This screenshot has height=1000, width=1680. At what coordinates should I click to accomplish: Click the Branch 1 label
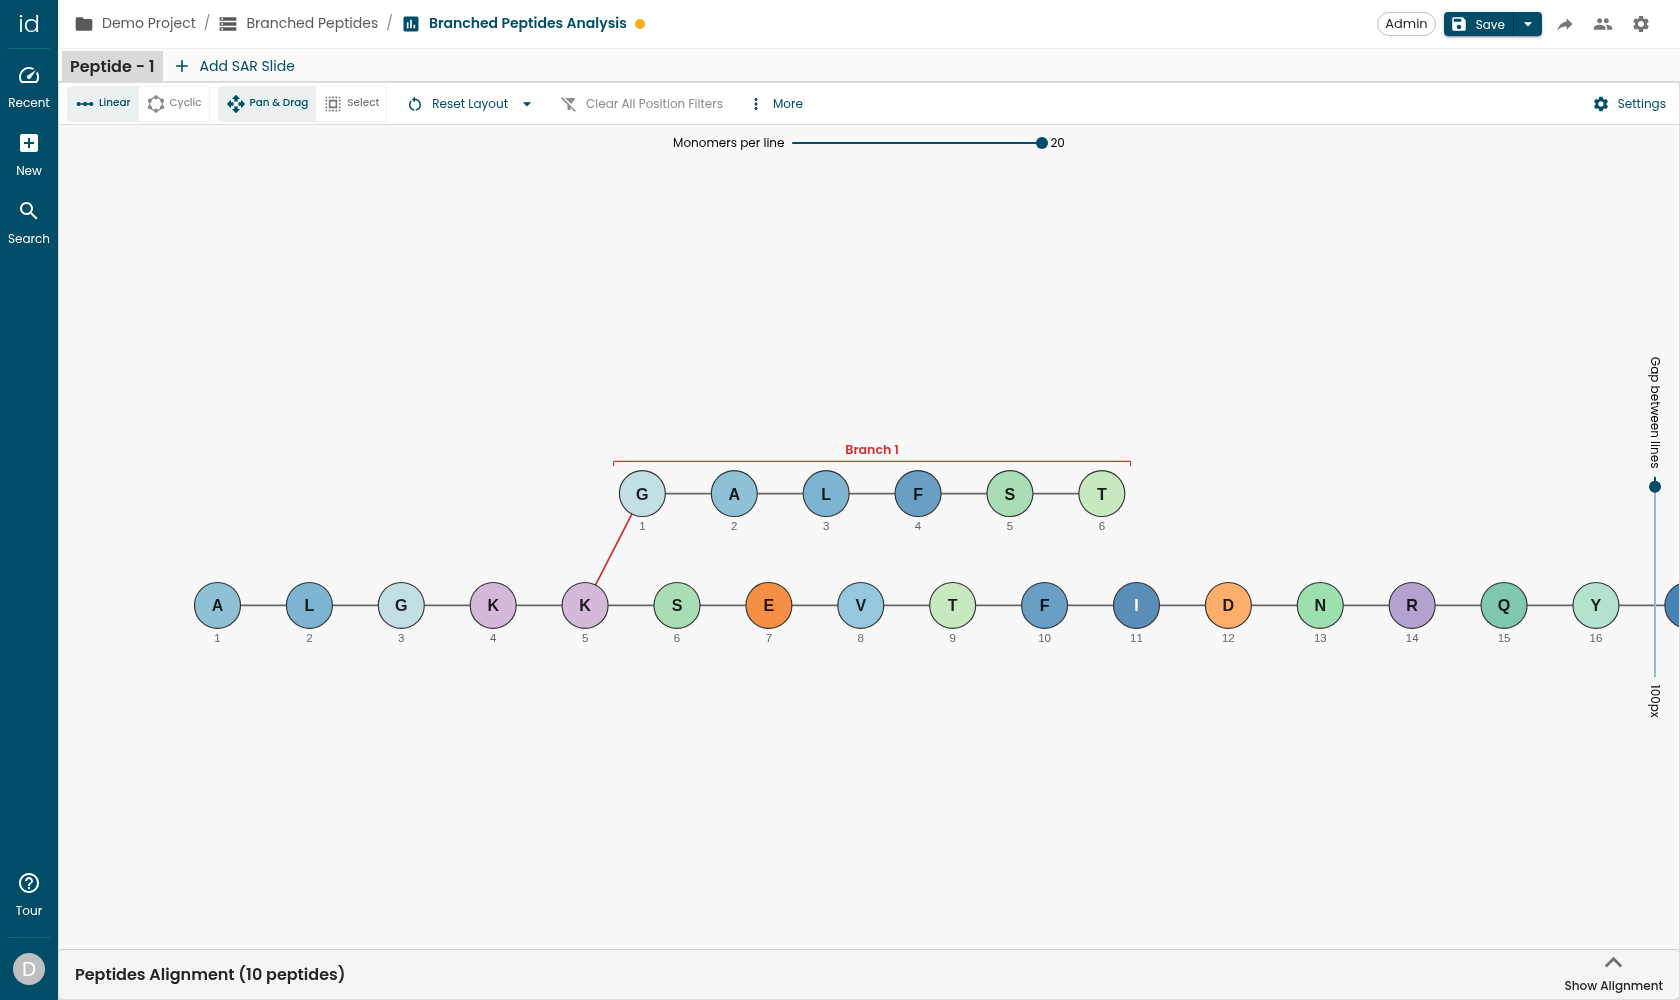click(872, 450)
